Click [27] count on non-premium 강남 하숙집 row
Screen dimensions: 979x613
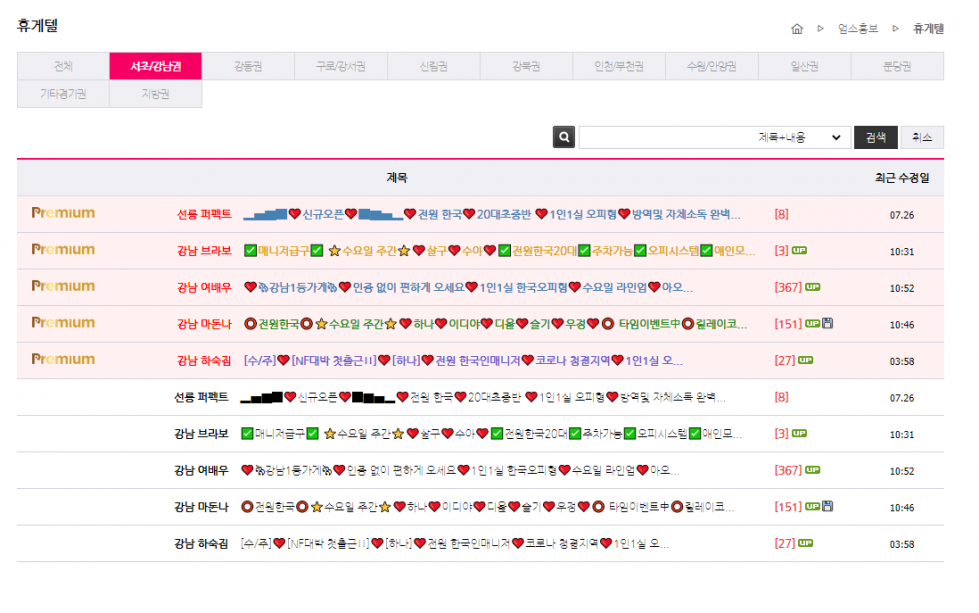click(x=785, y=543)
